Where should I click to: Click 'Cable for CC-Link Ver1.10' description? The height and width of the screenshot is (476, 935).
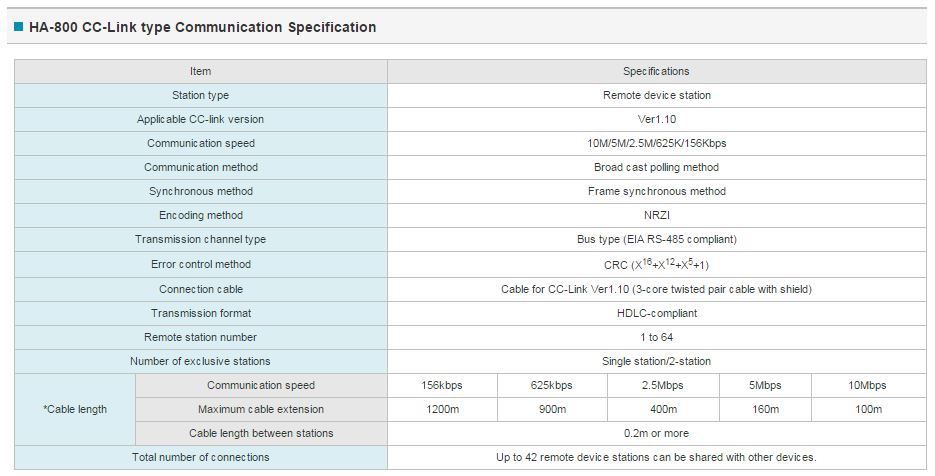tap(657, 289)
